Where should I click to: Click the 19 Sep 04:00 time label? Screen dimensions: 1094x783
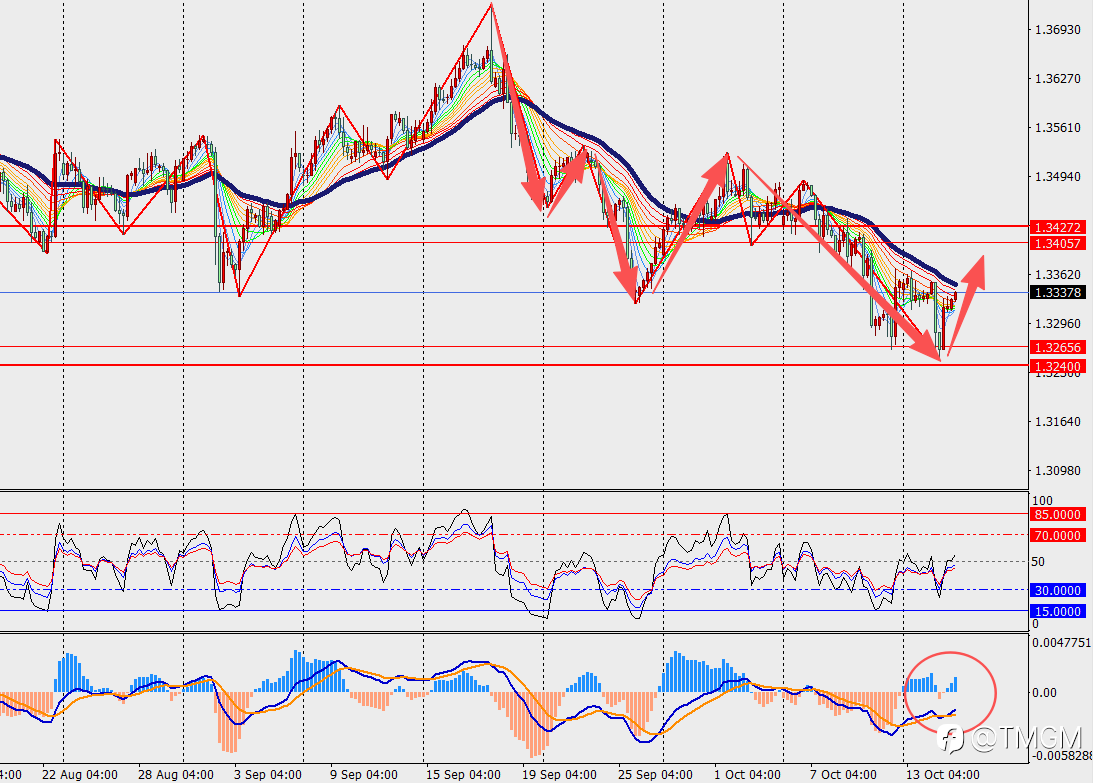point(560,775)
